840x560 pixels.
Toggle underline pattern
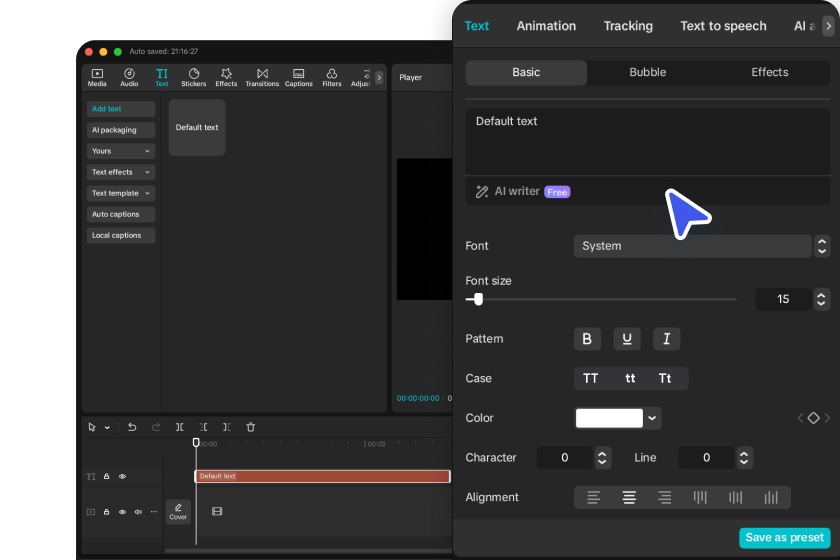click(627, 339)
